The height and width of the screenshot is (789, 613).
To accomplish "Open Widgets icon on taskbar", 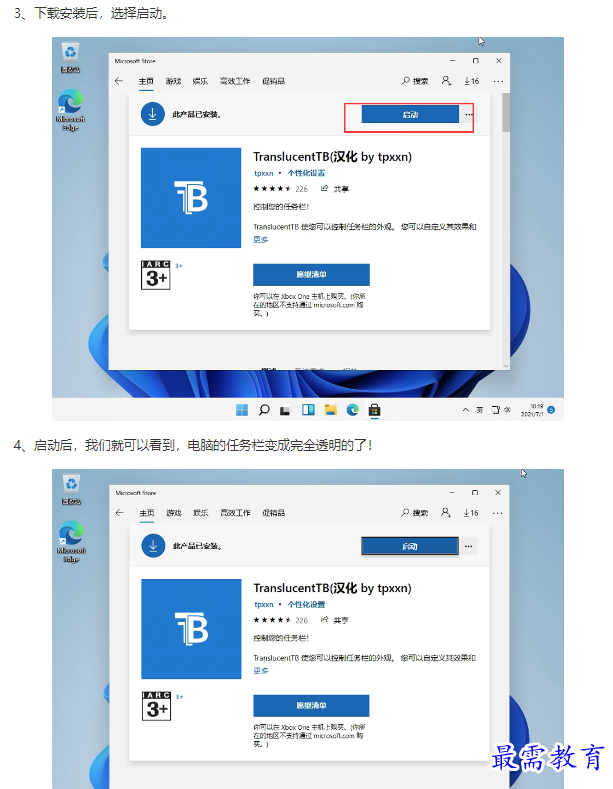I will (x=308, y=410).
